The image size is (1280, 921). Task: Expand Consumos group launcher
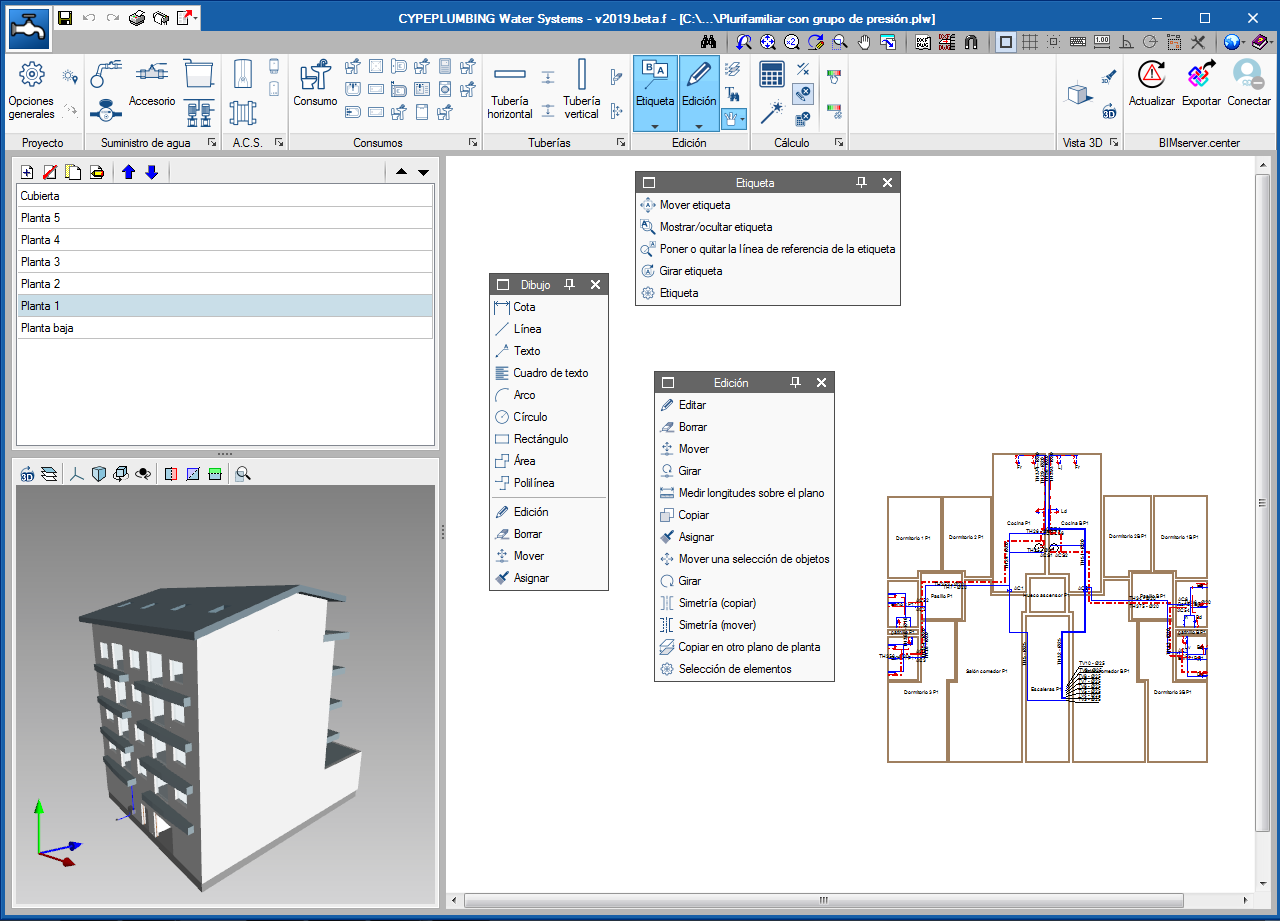[x=472, y=143]
